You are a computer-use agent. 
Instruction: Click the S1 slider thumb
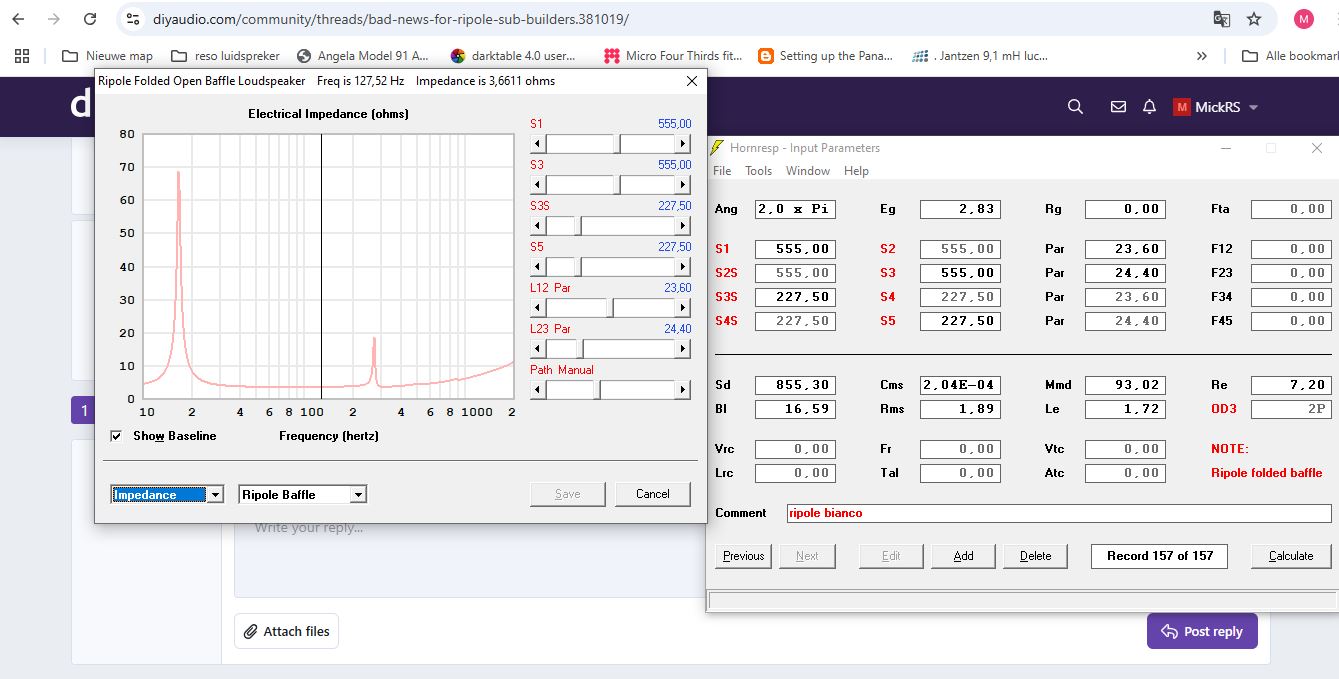pos(617,144)
